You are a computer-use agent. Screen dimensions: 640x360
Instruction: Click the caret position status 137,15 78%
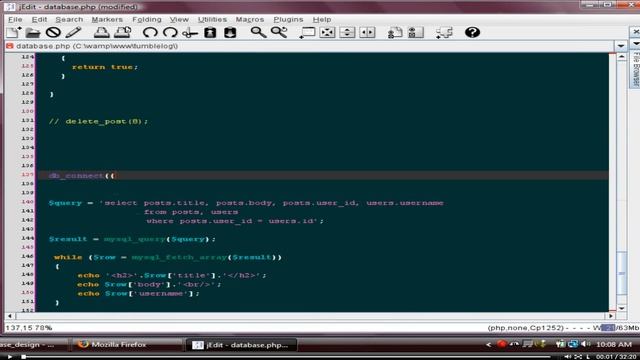pyautogui.click(x=29, y=328)
